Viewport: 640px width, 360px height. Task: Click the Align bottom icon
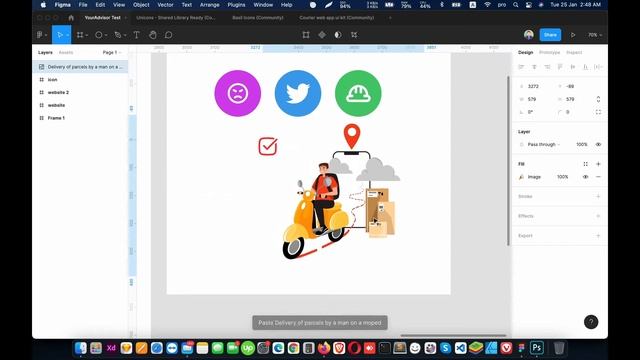point(586,67)
